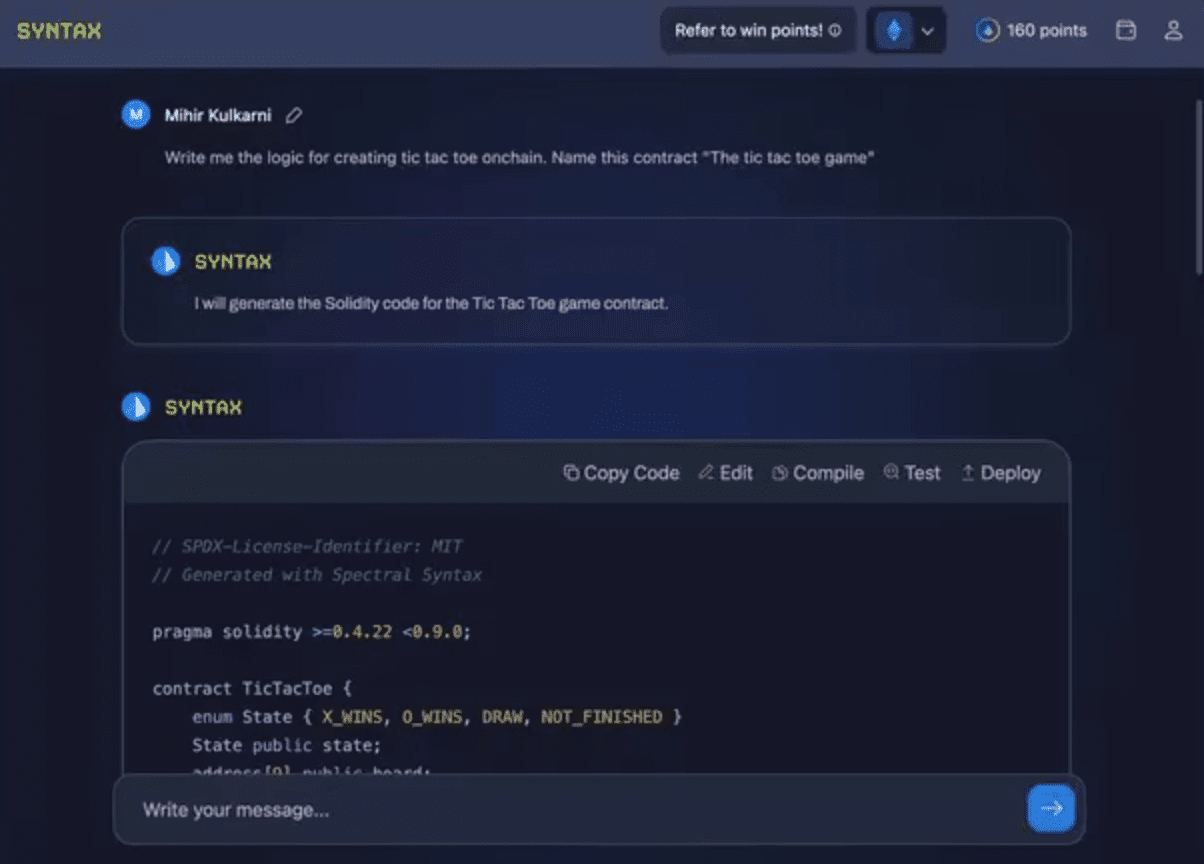Click the points coin icon near 160 points

(988, 30)
